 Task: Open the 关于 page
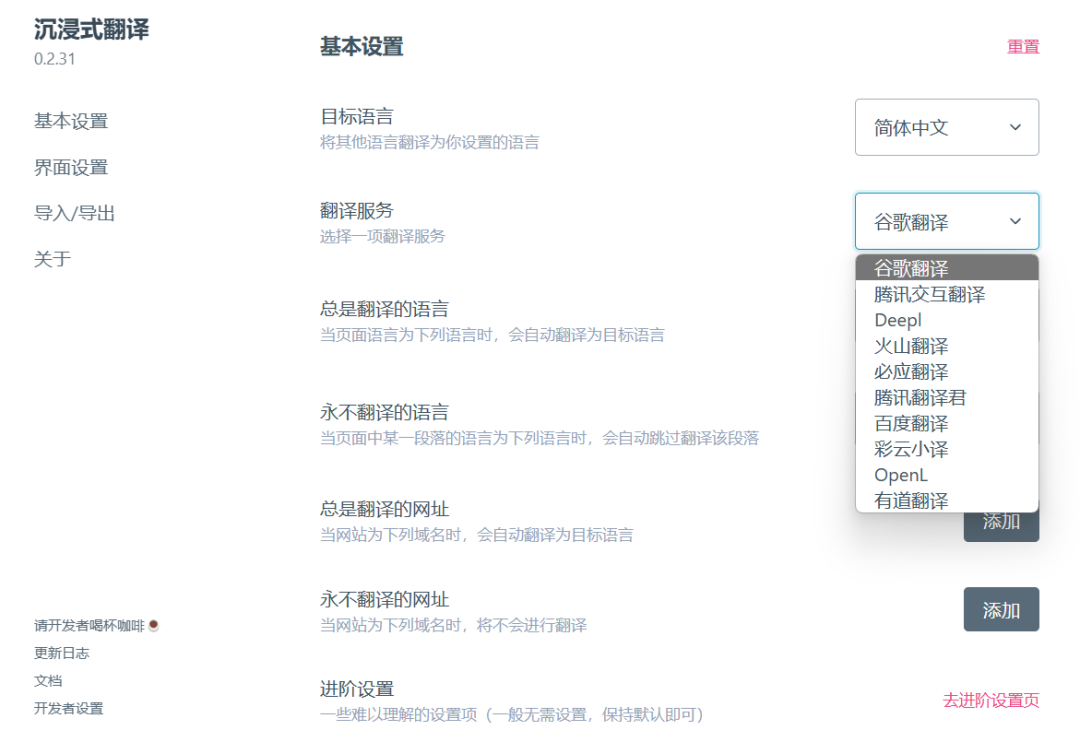coord(52,259)
